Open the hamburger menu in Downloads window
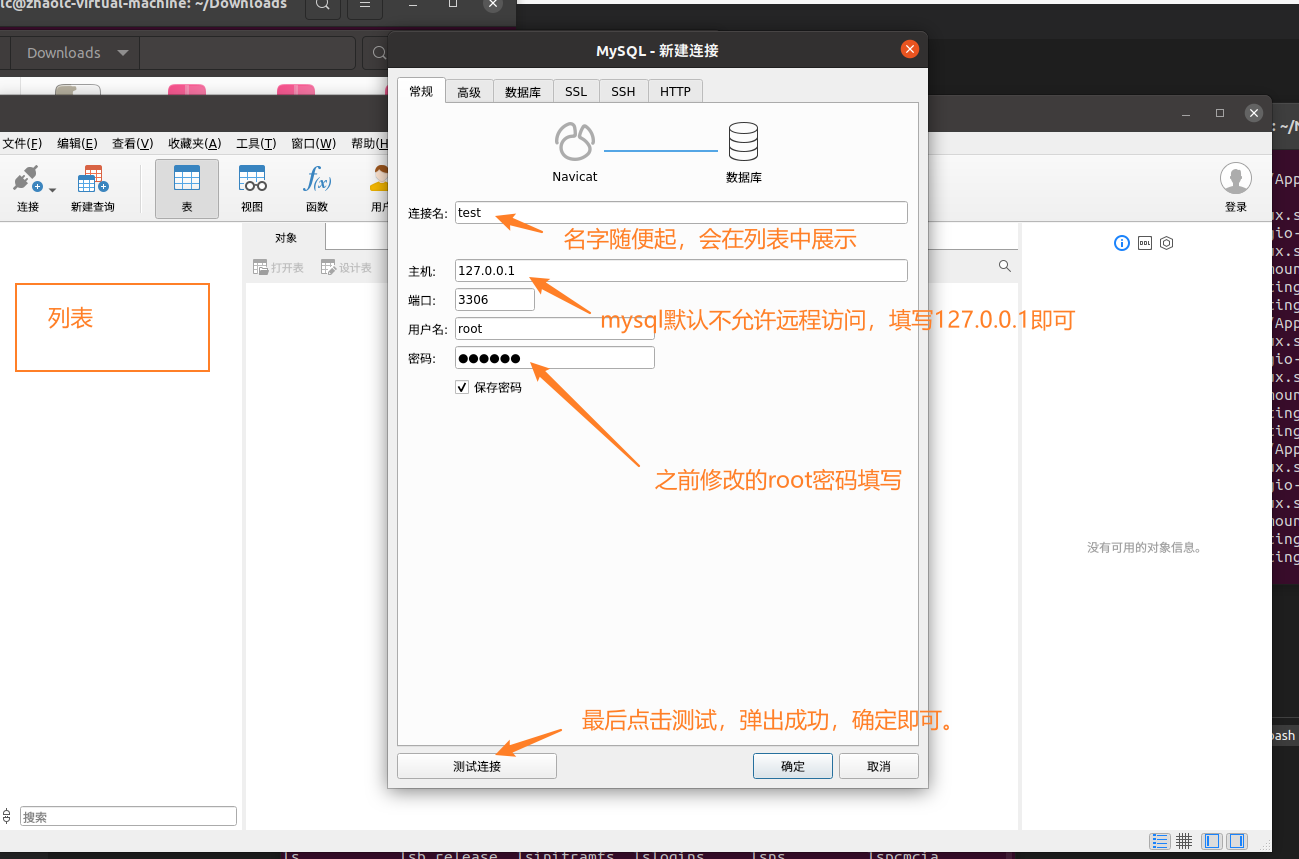 (365, 6)
